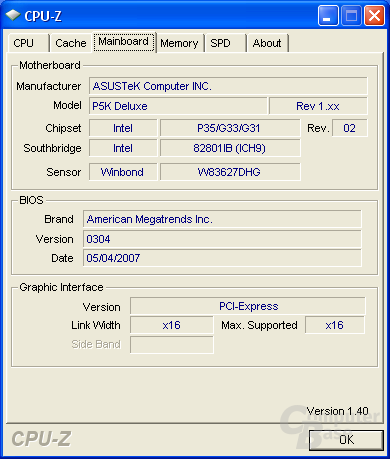This screenshot has width=390, height=459.
Task: Click the 82801IB (ICH9) southbridge value
Action: [x=230, y=148]
